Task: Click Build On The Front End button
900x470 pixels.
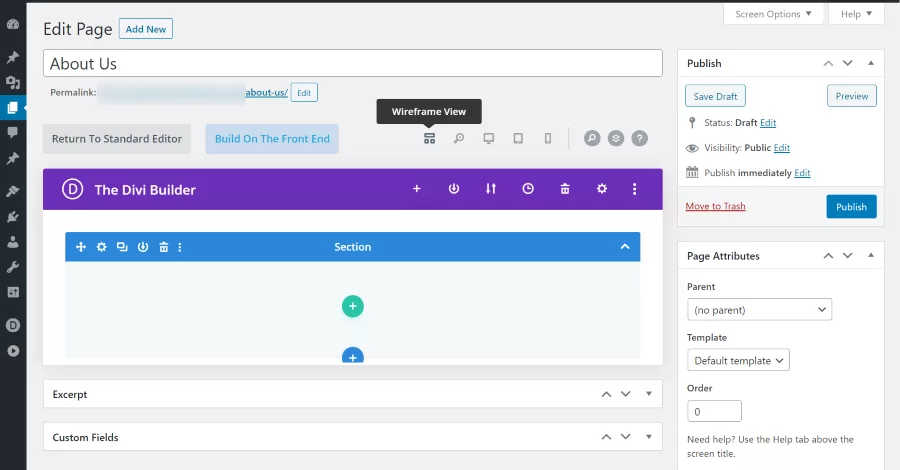Action: [x=272, y=139]
